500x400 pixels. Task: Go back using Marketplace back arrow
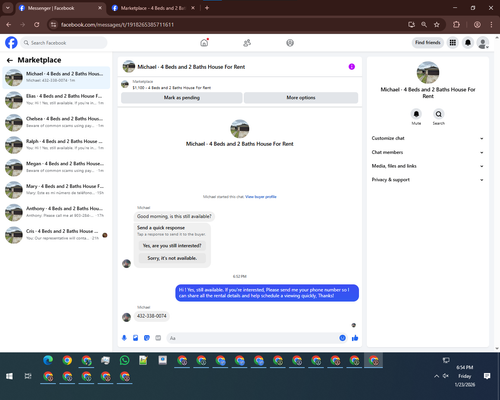[x=10, y=60]
